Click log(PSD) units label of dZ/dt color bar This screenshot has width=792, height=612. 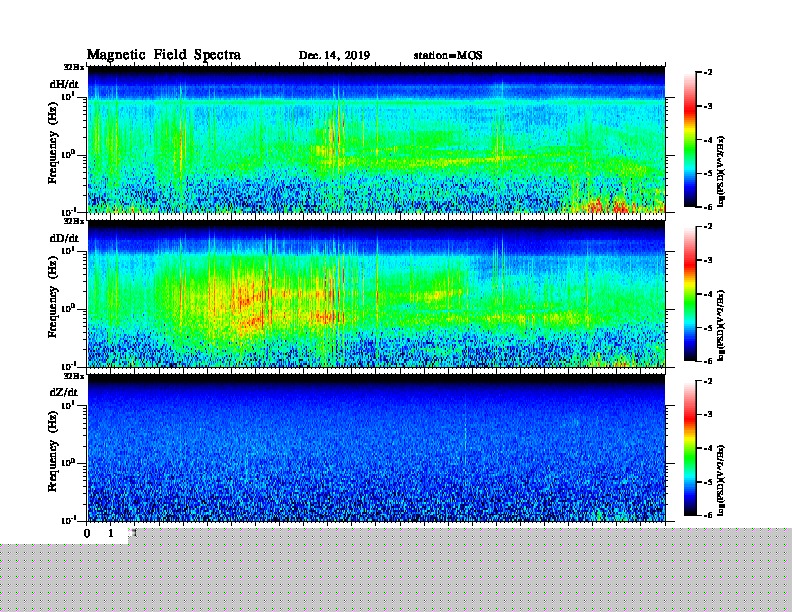point(721,480)
